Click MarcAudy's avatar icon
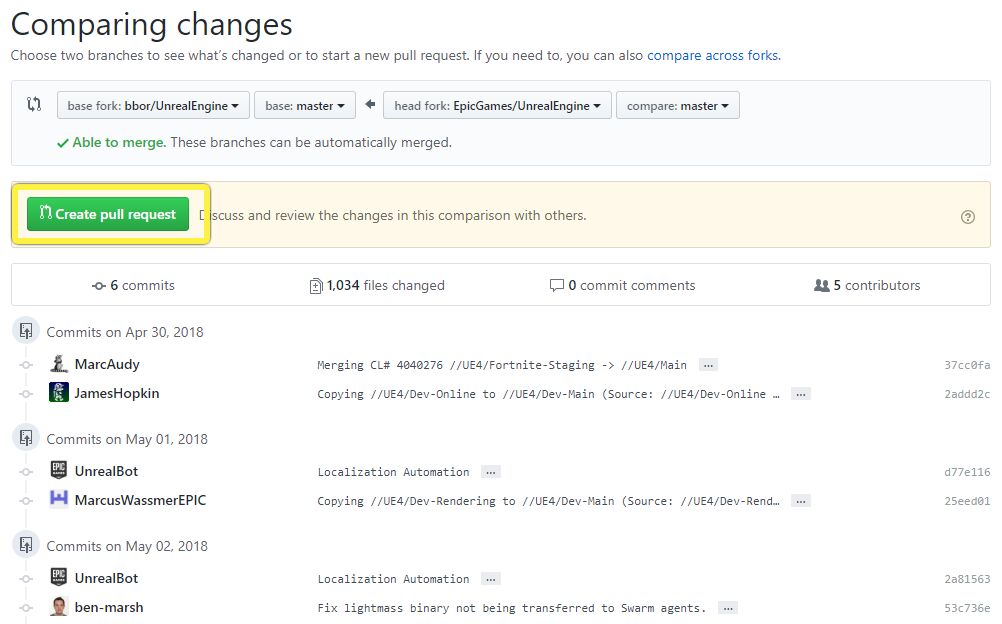Viewport: 1002px width, 624px height. pyautogui.click(x=59, y=365)
